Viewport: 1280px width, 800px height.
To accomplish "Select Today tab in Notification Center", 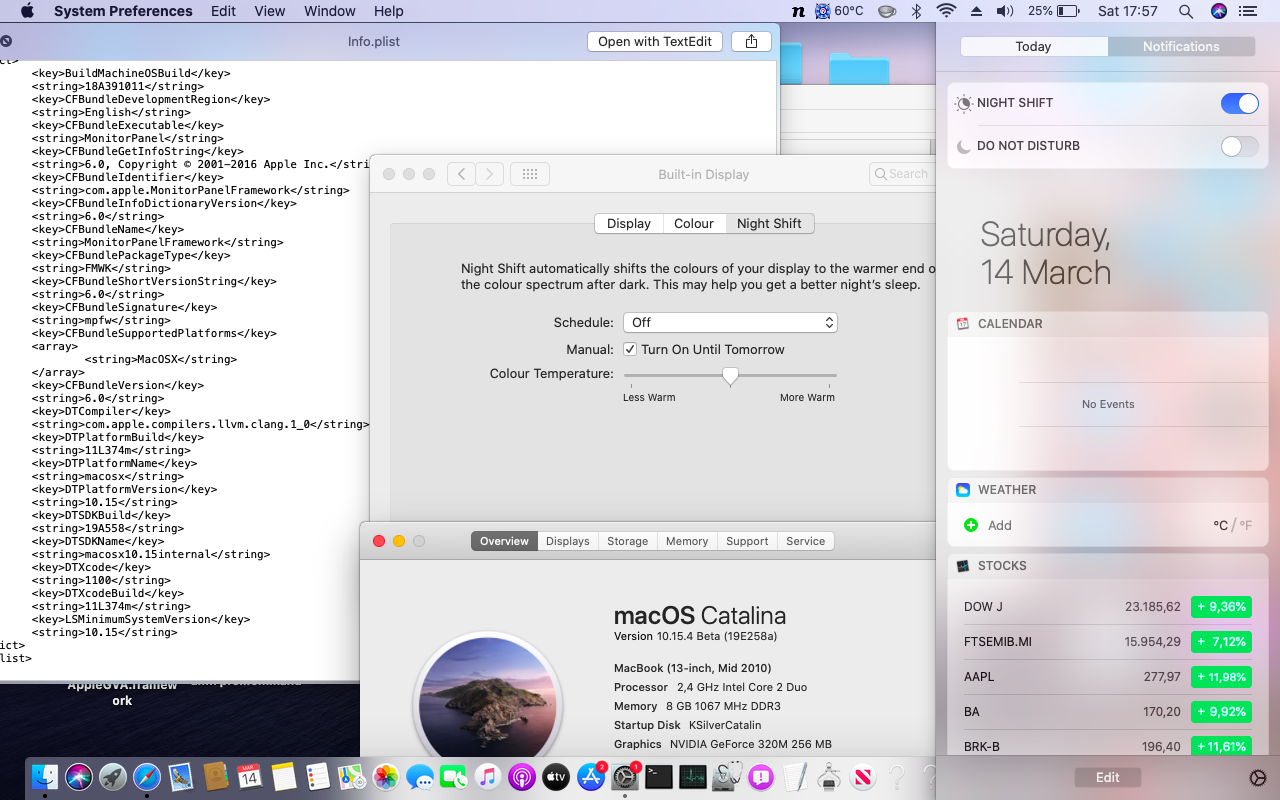I will [1033, 46].
